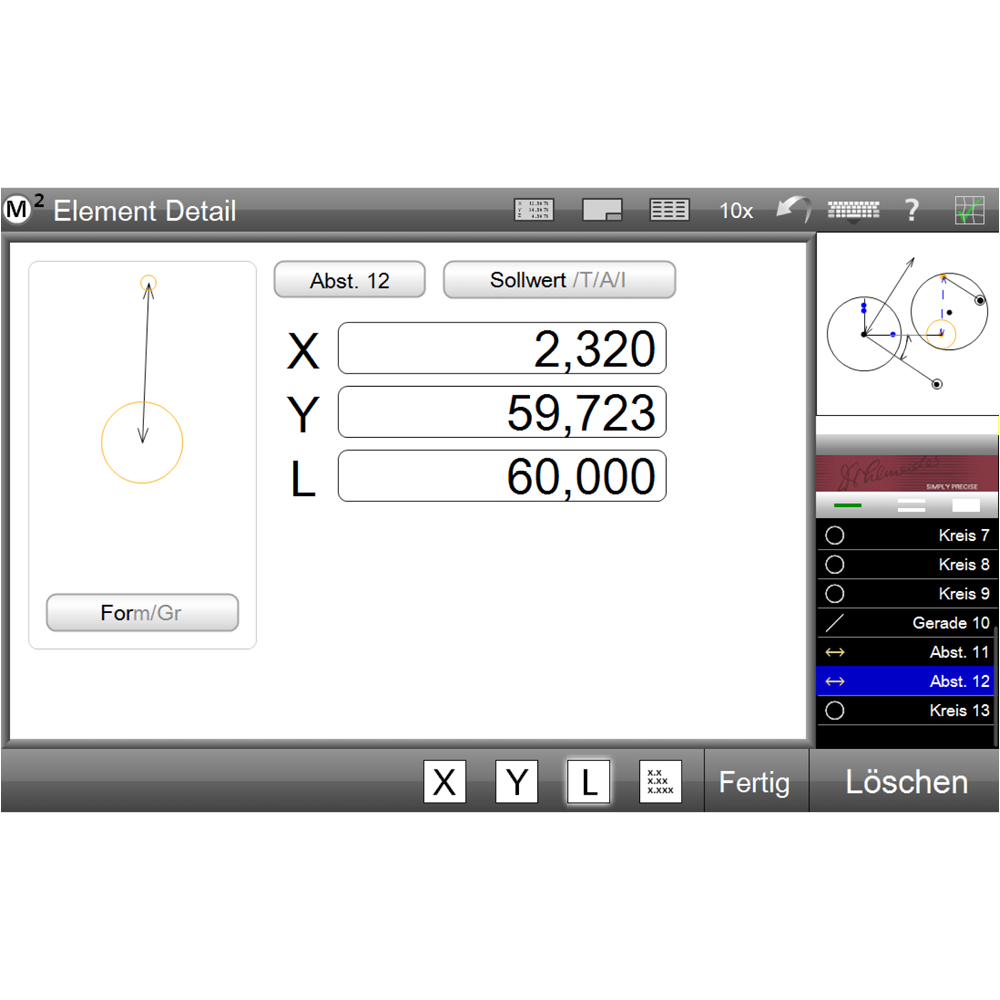Click the Löschen button
Screen dimensions: 1000x1000
[905, 781]
